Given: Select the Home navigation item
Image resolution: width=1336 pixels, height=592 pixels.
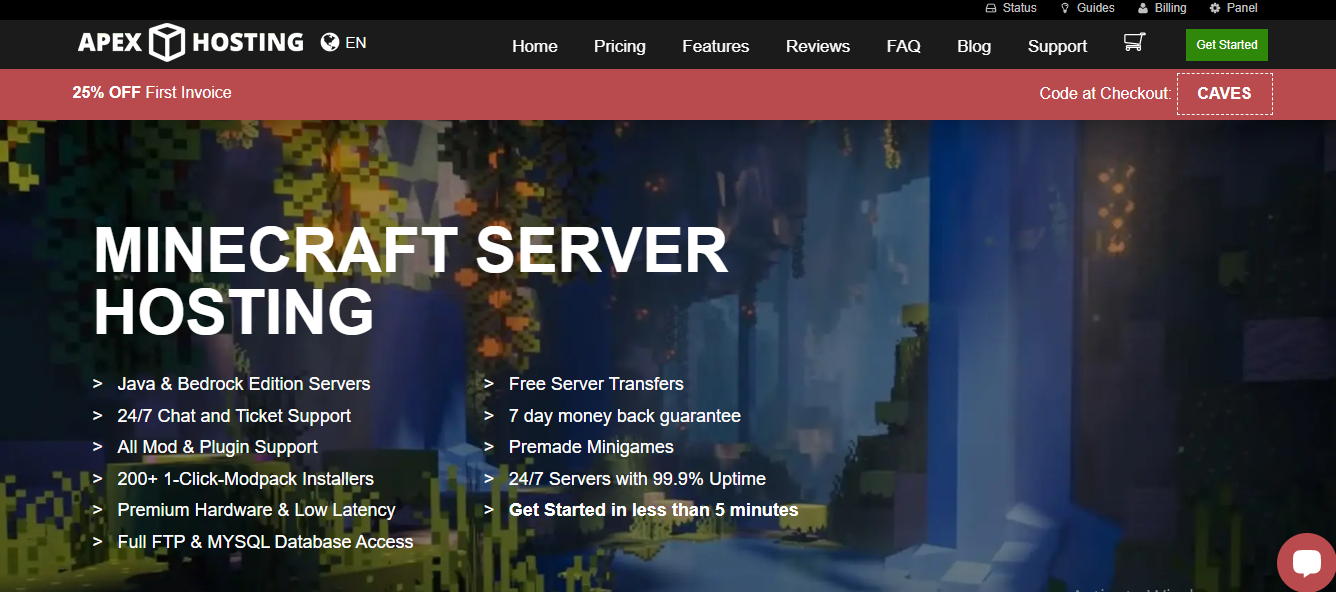Looking at the screenshot, I should coord(534,46).
